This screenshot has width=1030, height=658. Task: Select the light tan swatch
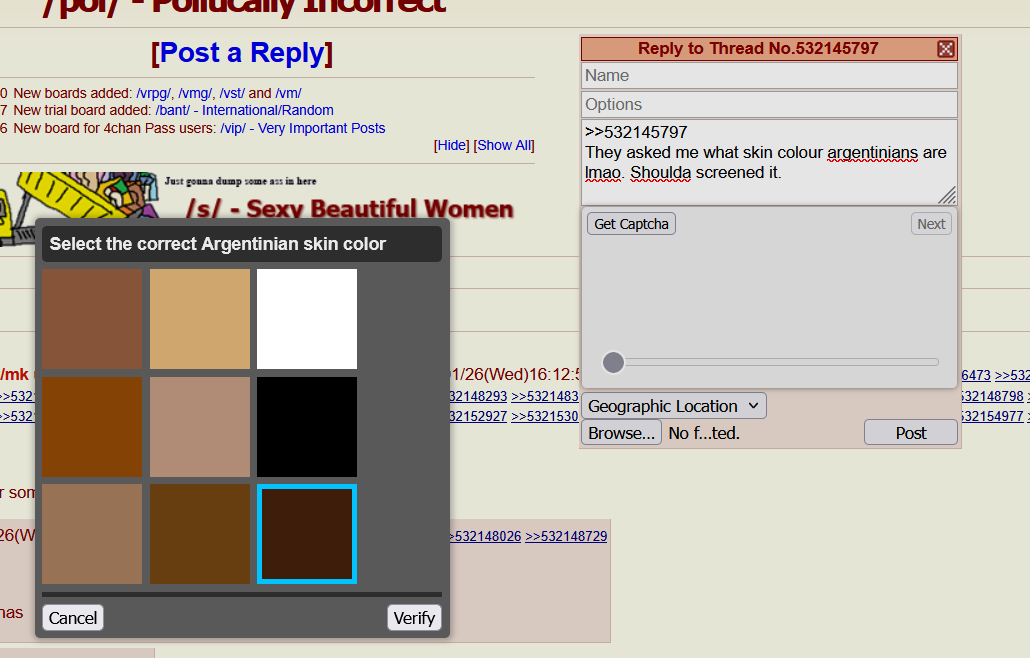(200, 318)
